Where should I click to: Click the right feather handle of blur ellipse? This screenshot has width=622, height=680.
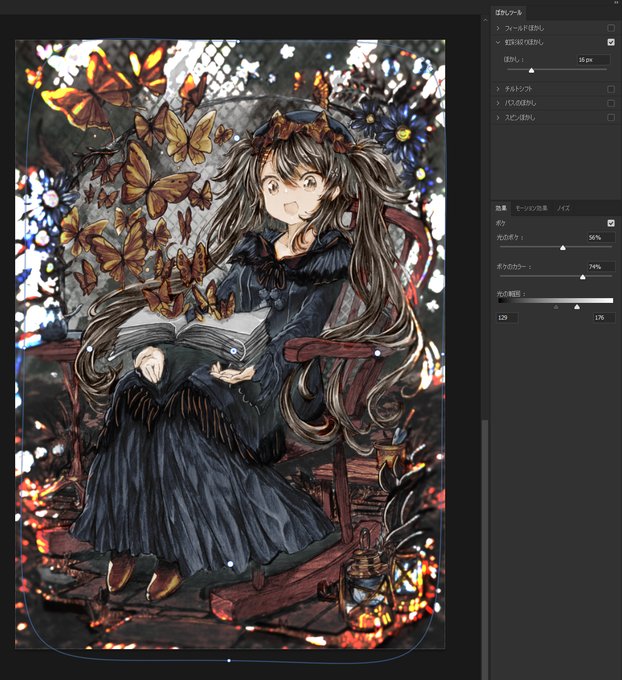(x=377, y=353)
